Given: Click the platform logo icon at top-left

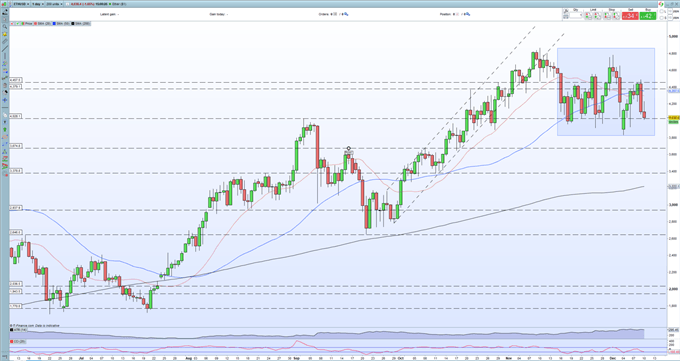Looking at the screenshot, I should (x=4, y=4).
